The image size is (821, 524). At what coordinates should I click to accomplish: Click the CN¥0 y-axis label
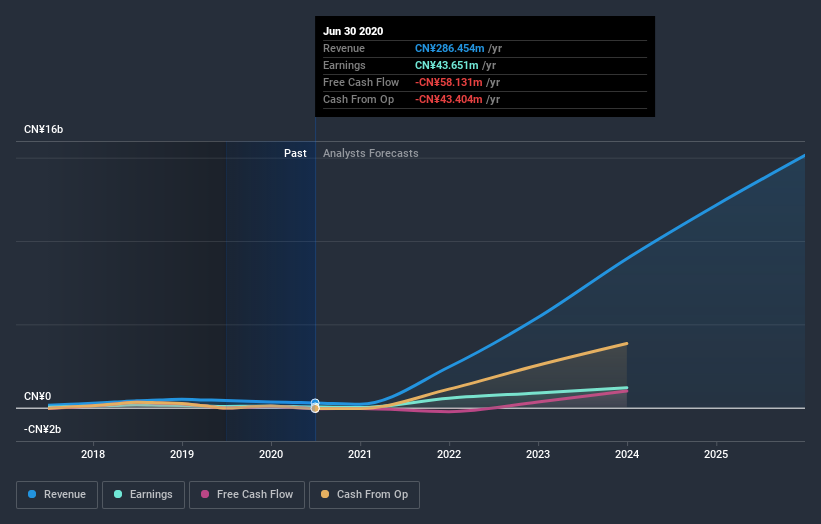point(37,396)
